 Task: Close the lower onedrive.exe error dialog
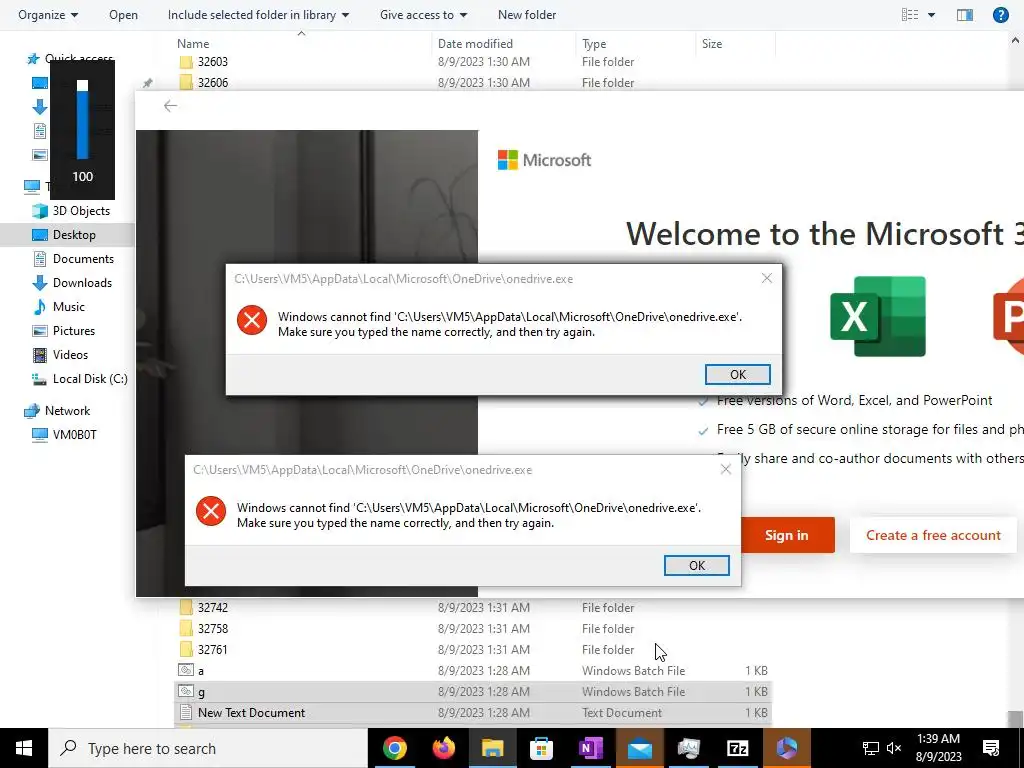[x=726, y=470]
